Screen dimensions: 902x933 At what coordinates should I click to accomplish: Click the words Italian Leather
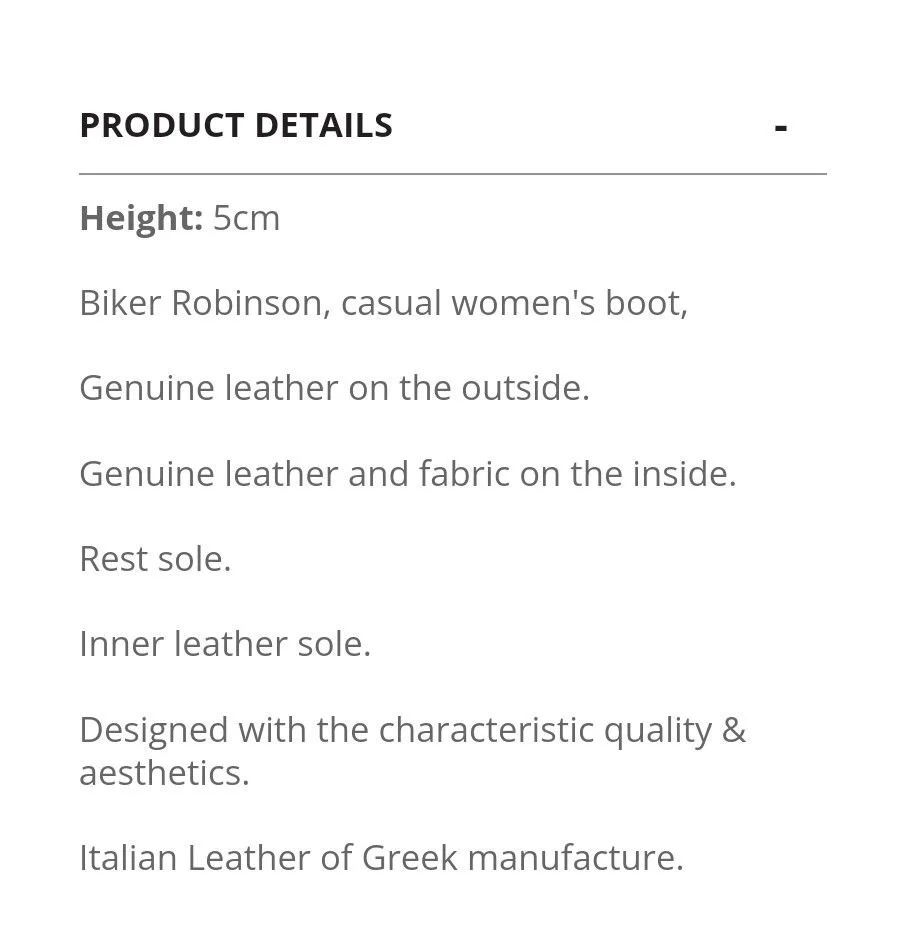click(x=195, y=858)
